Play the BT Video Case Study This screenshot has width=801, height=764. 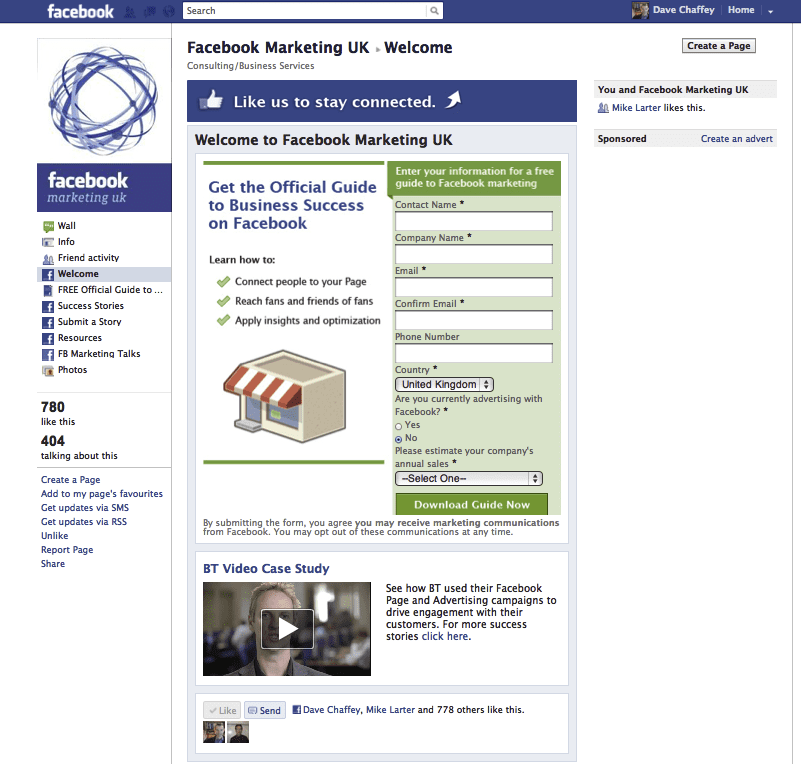coord(287,629)
